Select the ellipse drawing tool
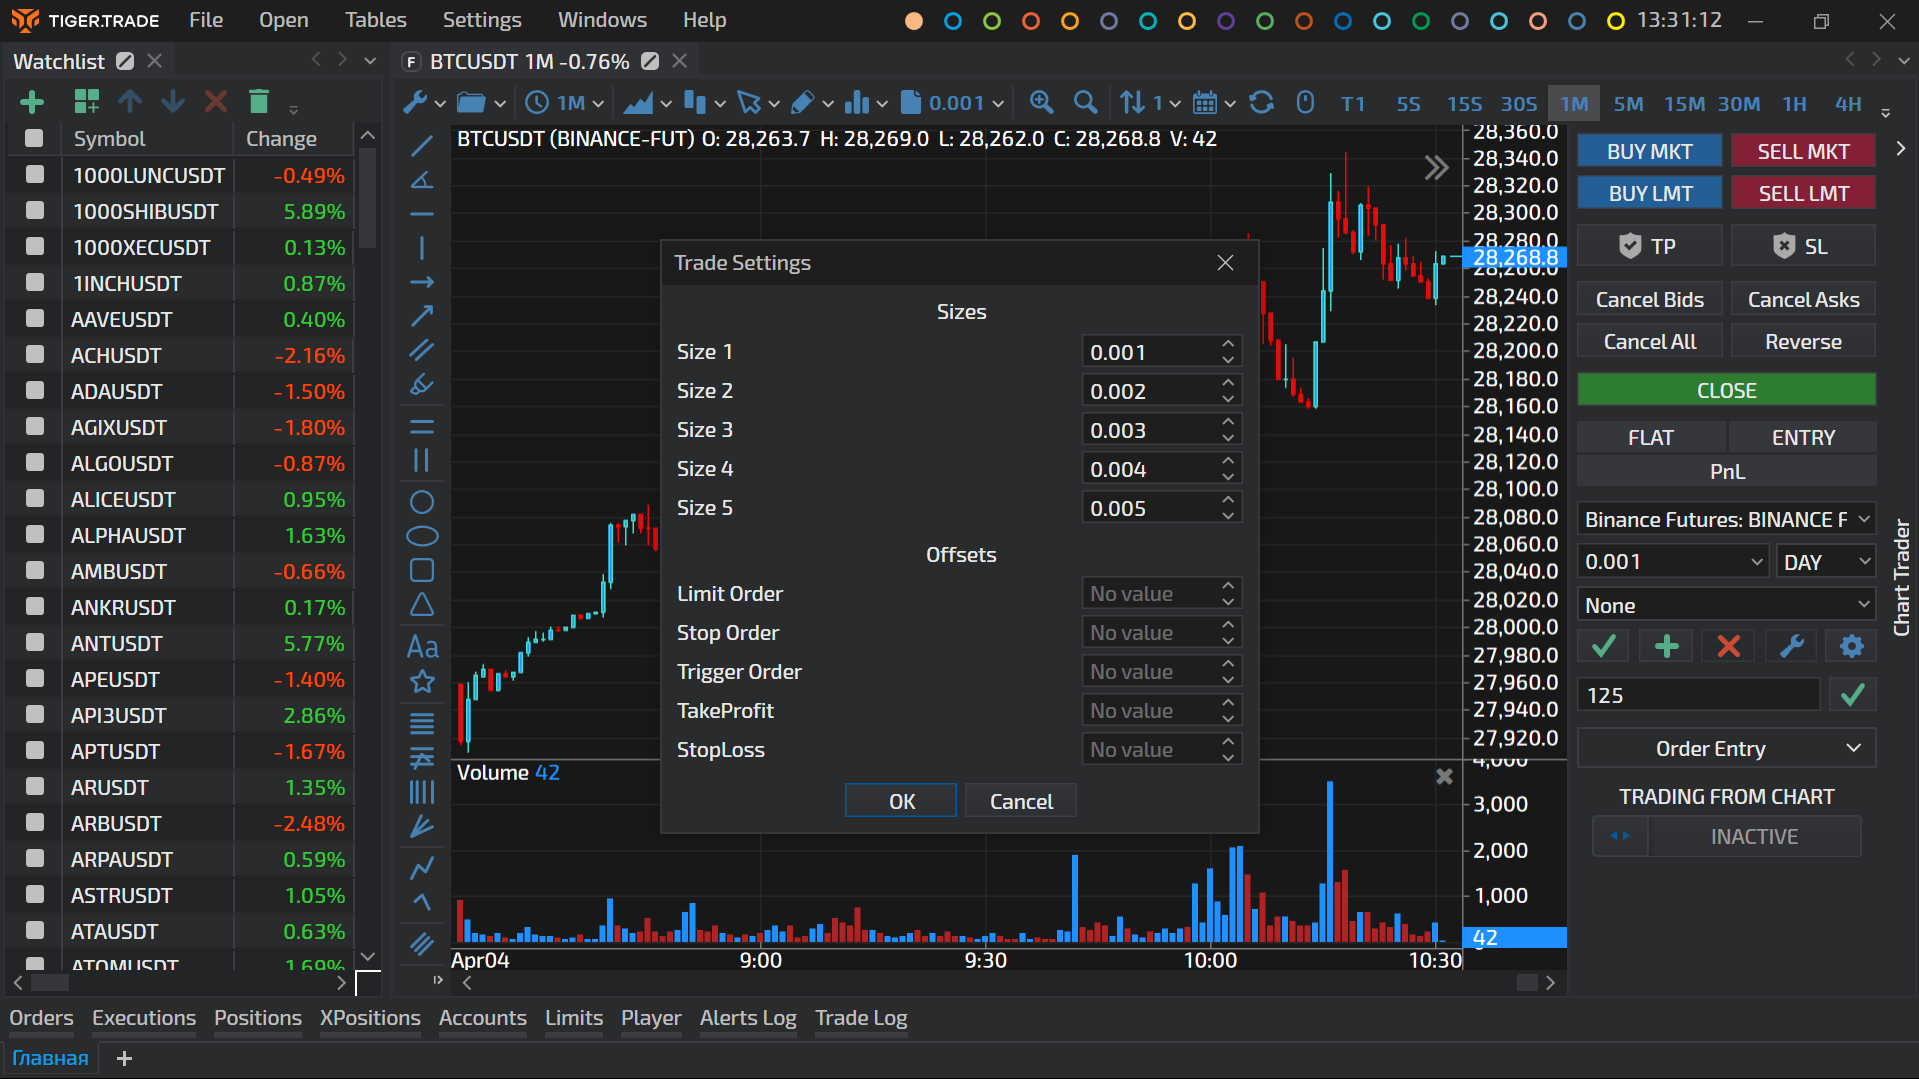1919x1079 pixels. point(422,536)
